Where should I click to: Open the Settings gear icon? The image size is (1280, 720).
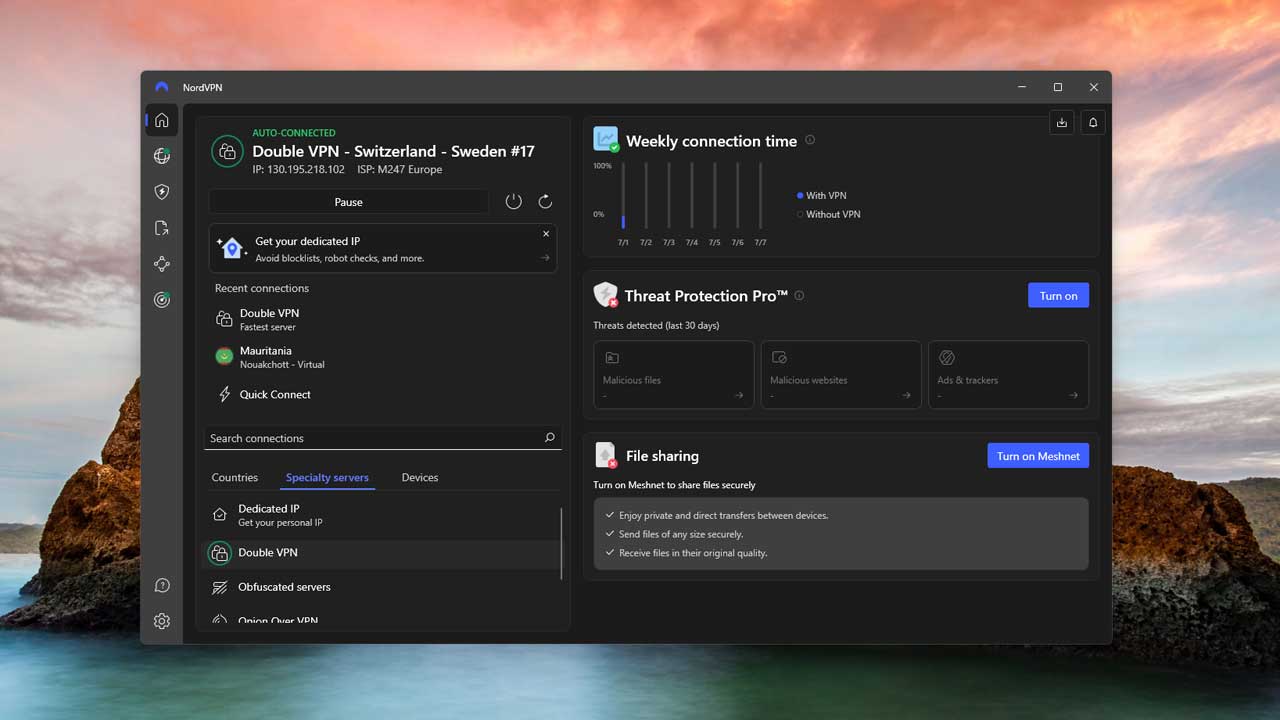162,621
